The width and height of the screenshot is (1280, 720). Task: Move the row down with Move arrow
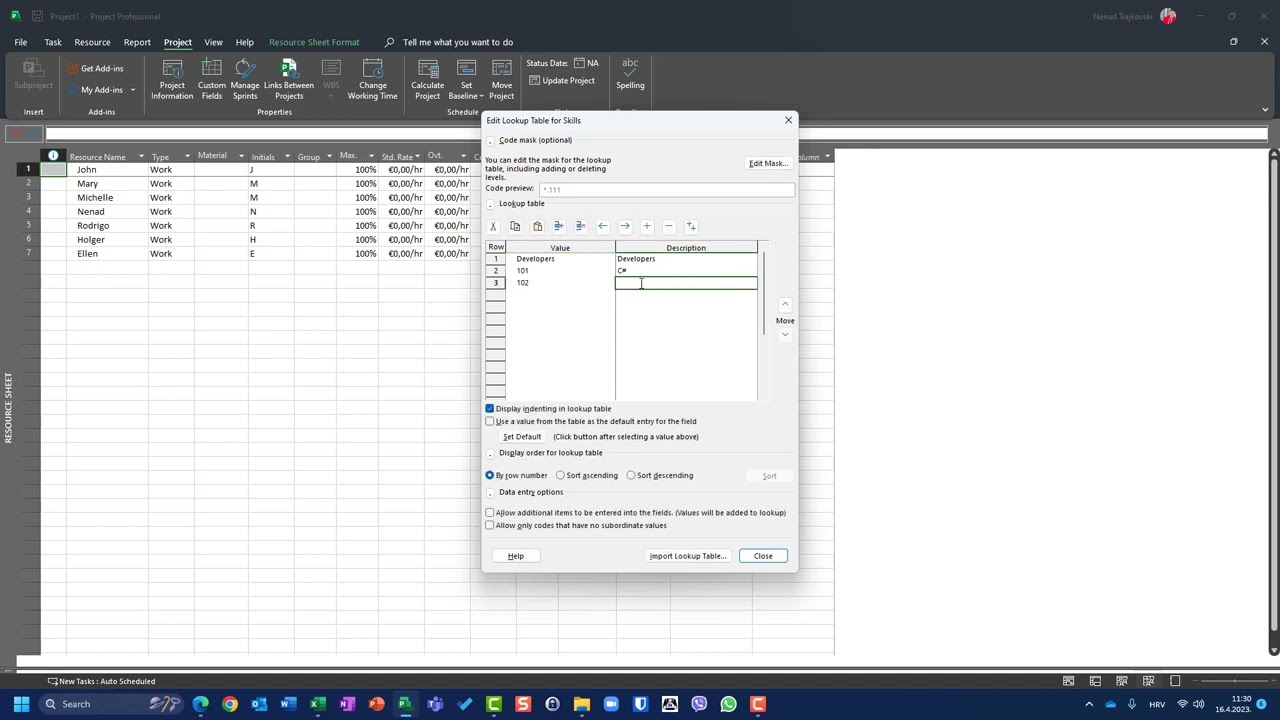tap(785, 335)
